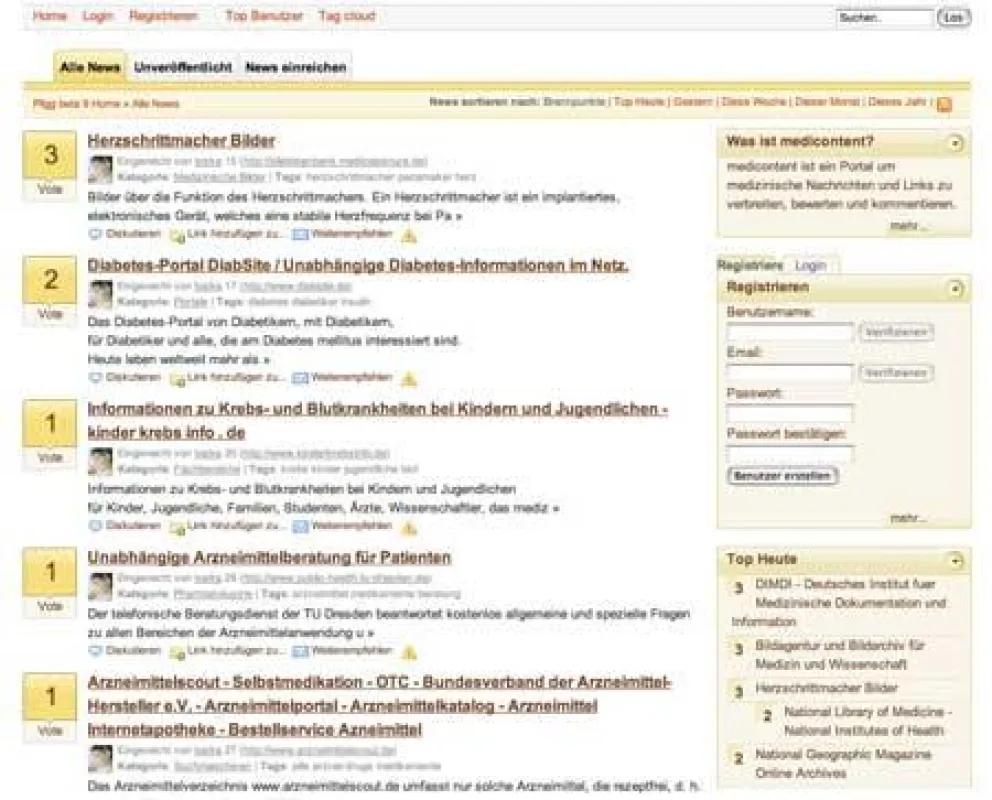Screen dimensions: 992x800
Task: Vote for Unabhängige Arzneimittelberatung story
Action: coord(49,606)
